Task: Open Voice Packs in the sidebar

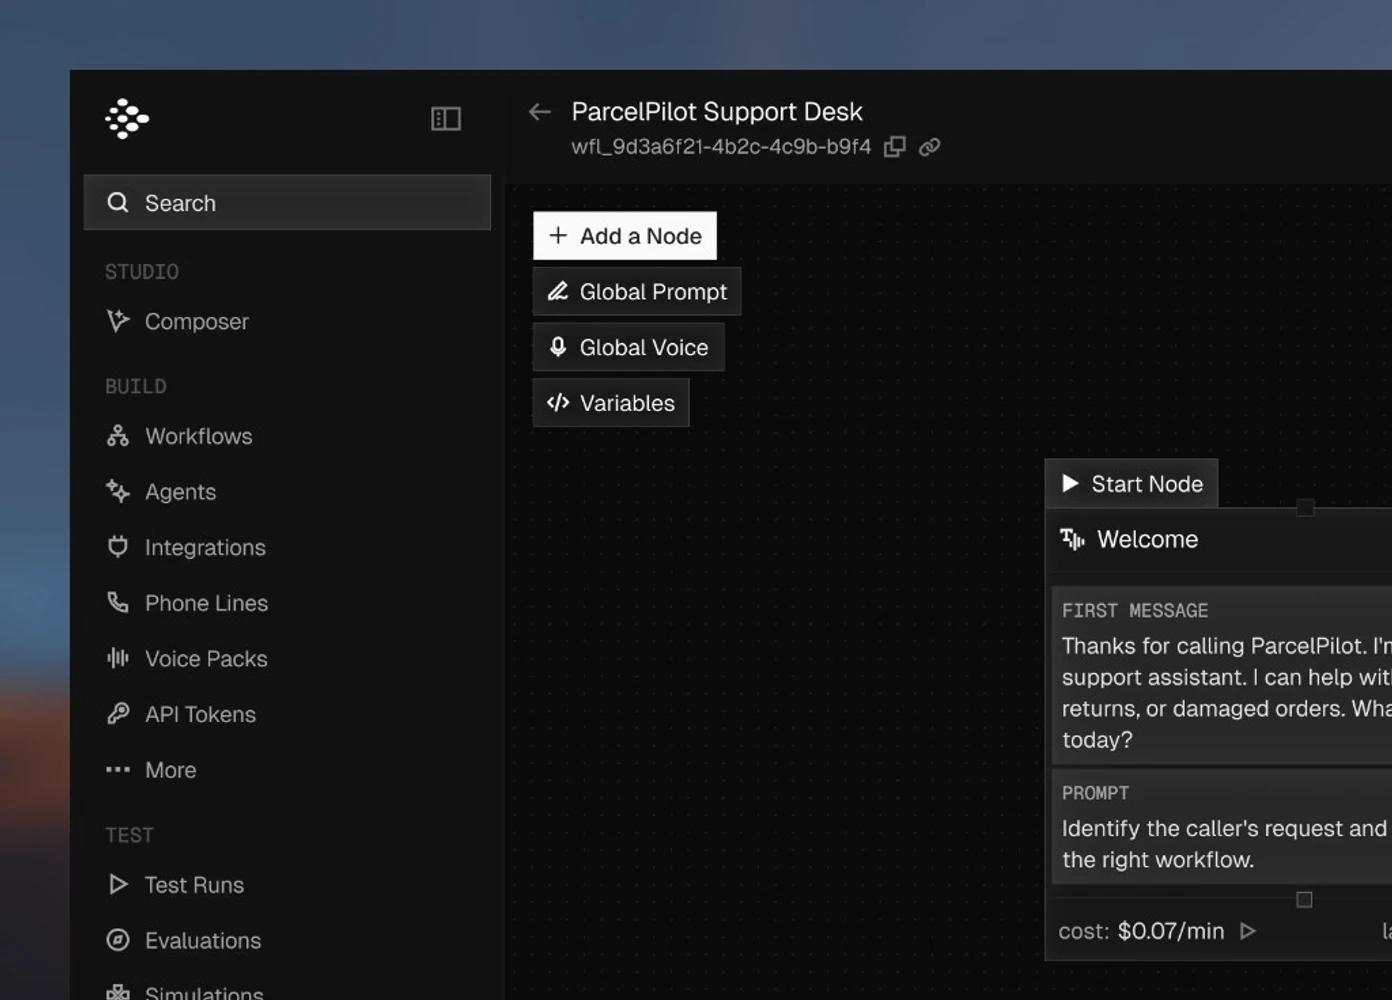Action: [187, 659]
